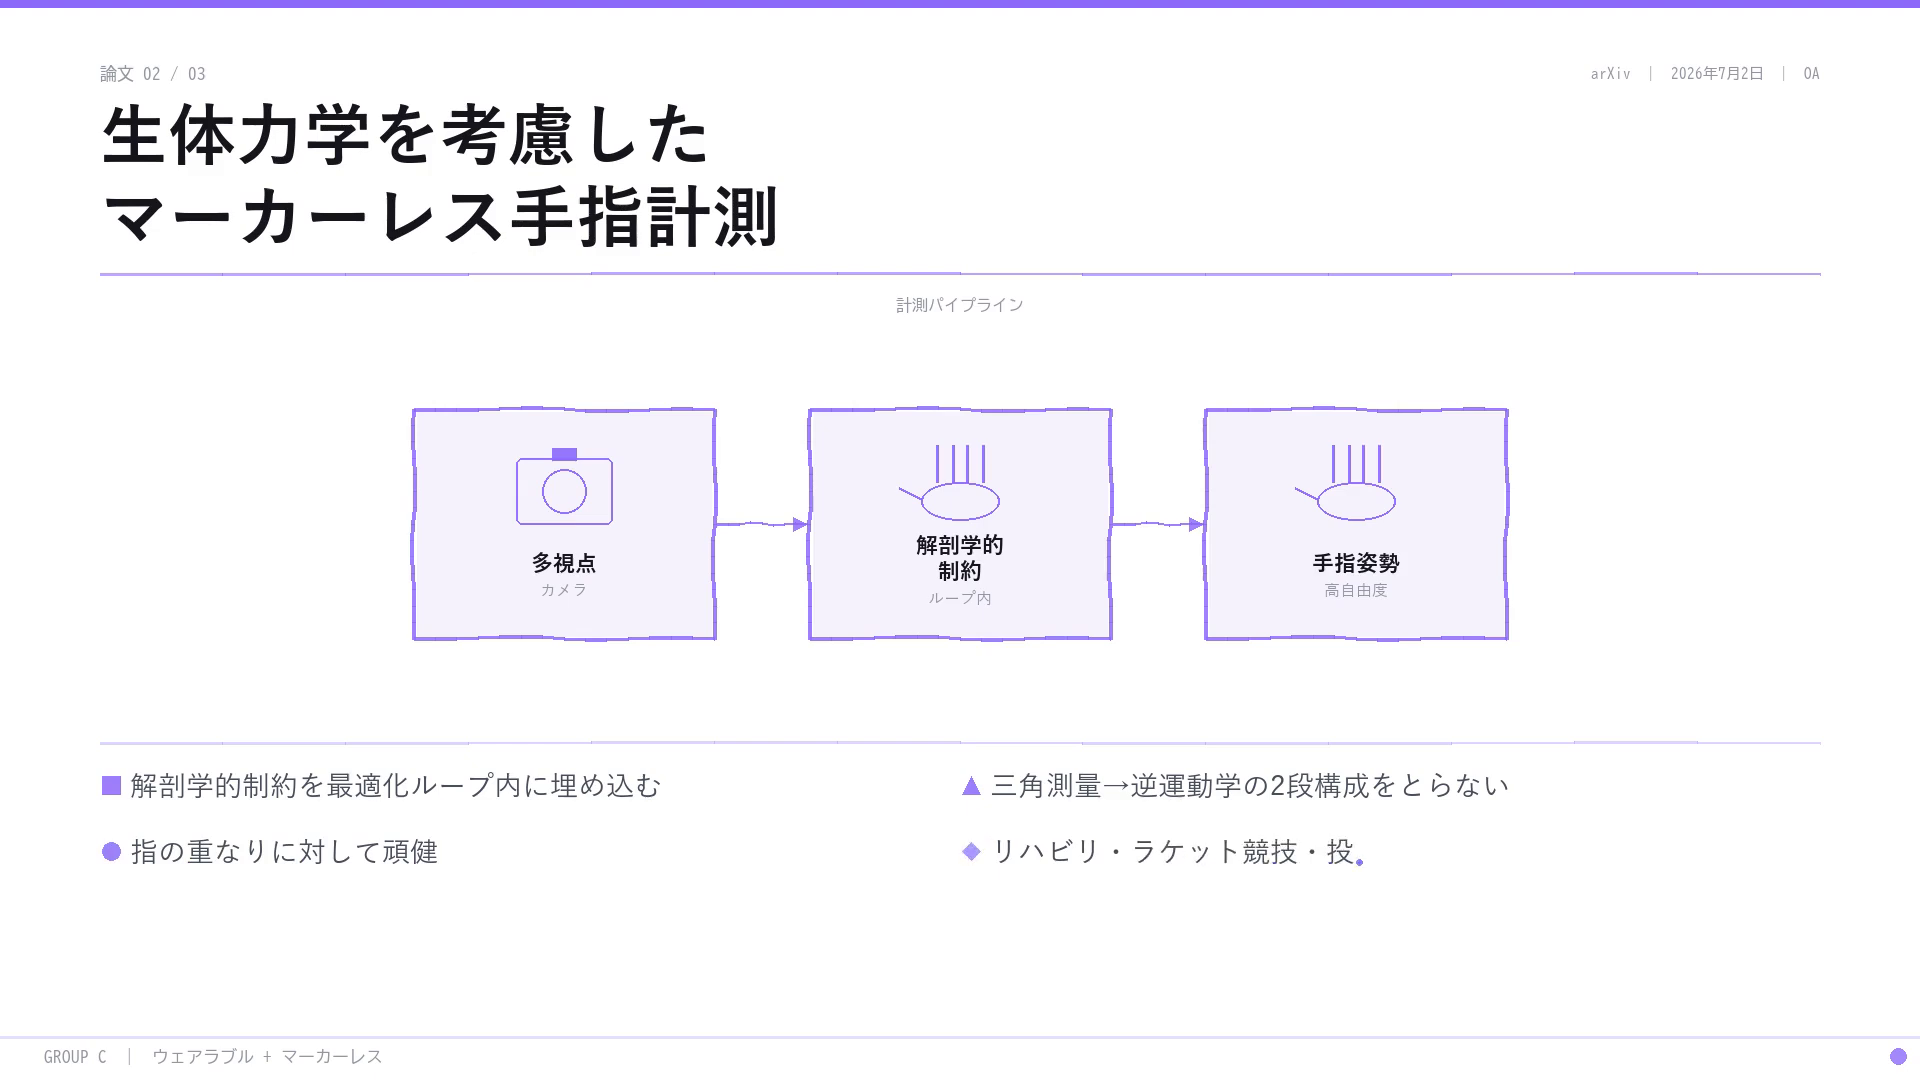This screenshot has height=1080, width=1920.
Task: Click the arrow from 多視点 to 解剖学的制約
Action: [x=762, y=524]
